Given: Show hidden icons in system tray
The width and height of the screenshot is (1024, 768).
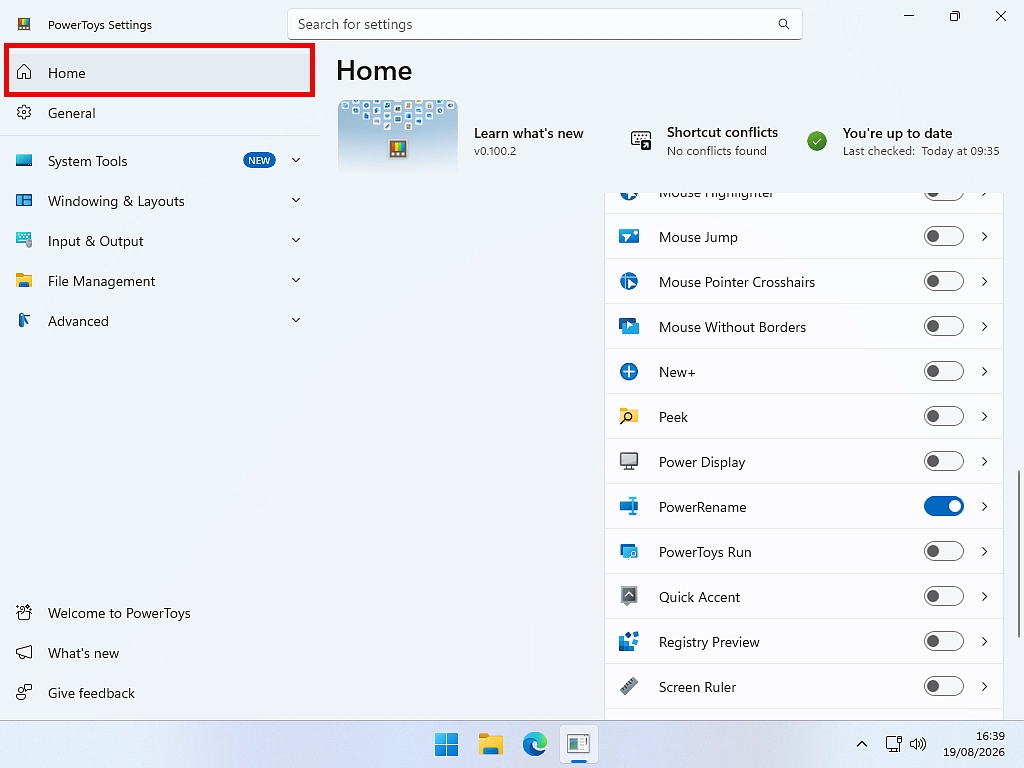Looking at the screenshot, I should (862, 744).
